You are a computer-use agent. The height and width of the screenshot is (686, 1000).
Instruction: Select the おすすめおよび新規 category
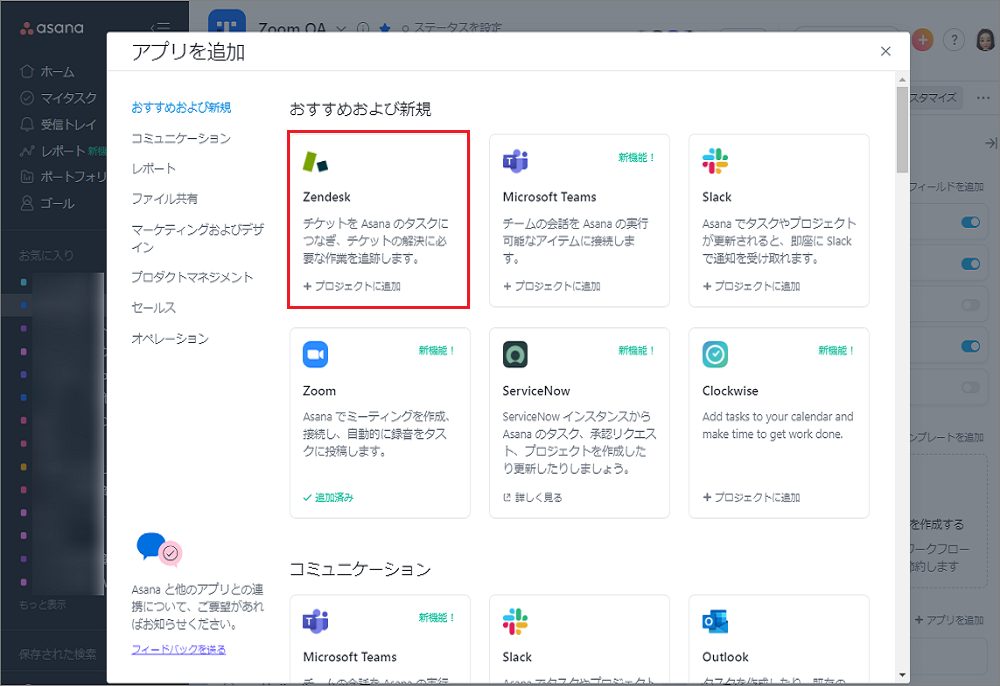pos(181,107)
